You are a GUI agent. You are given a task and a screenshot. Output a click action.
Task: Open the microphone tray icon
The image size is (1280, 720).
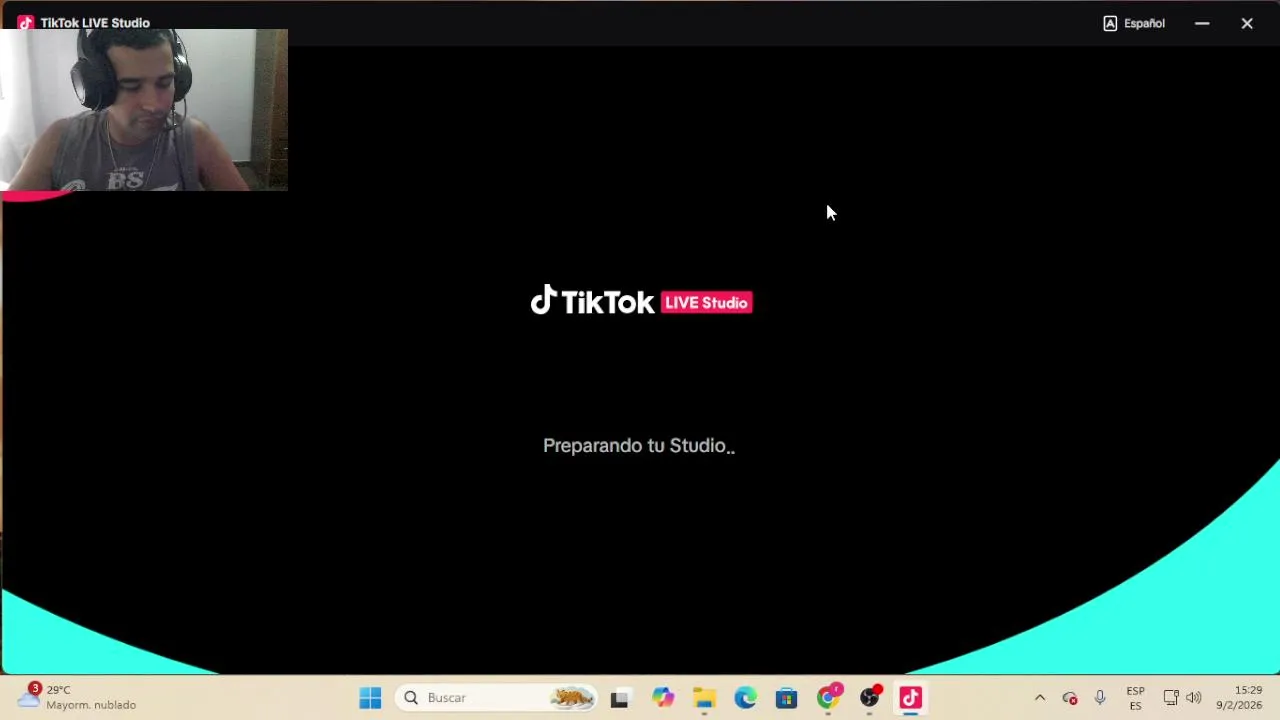[1100, 698]
